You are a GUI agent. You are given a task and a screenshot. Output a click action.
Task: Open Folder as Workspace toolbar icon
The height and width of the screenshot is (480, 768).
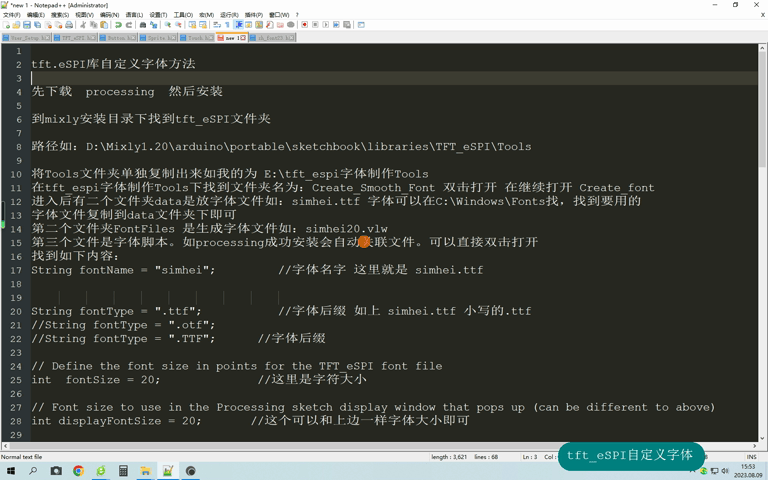(x=280, y=24)
